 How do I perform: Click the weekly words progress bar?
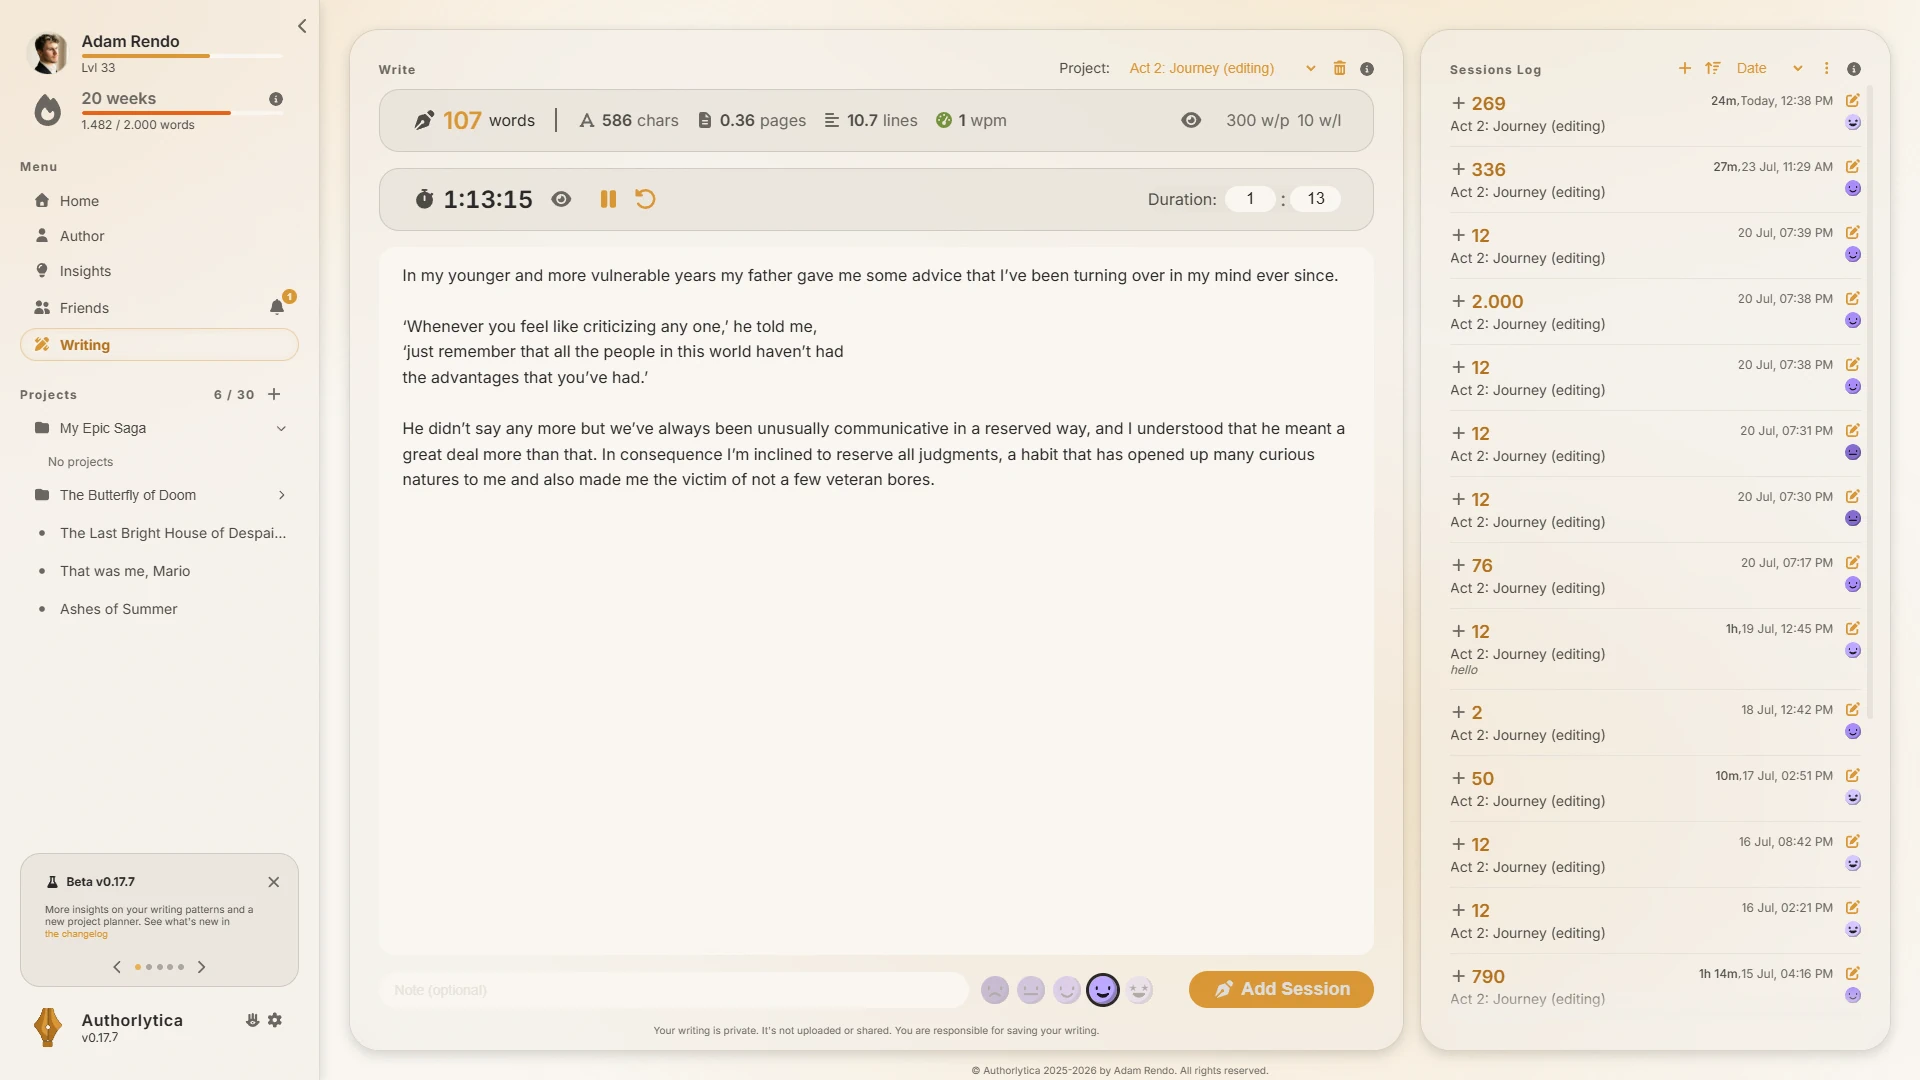182,113
